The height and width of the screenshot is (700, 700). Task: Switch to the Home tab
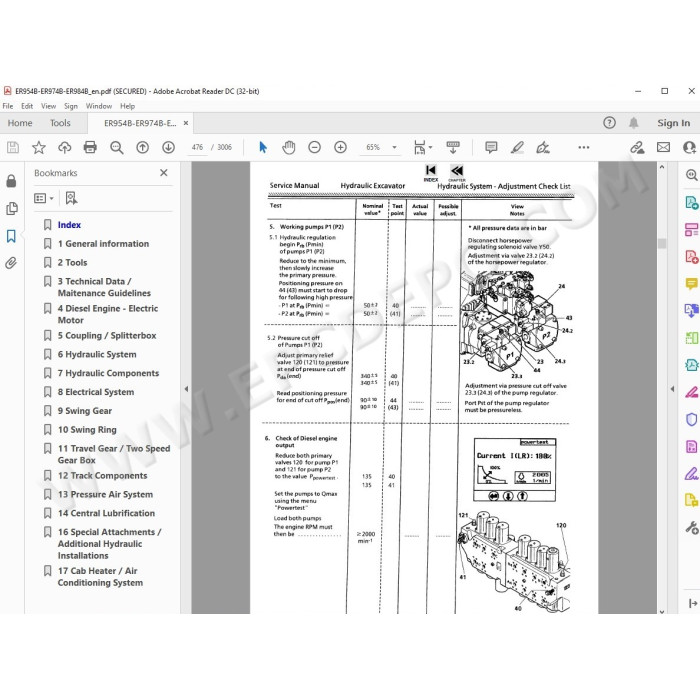point(20,123)
